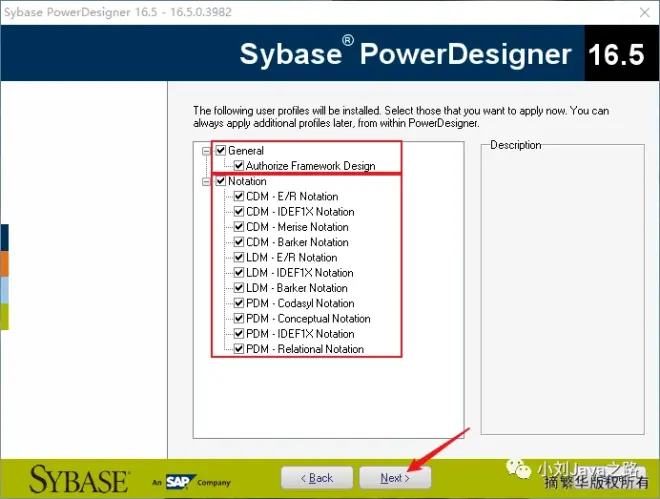Uncheck PDM - Conceptual Notation checkbox
660x499 pixels.
pyautogui.click(x=239, y=318)
